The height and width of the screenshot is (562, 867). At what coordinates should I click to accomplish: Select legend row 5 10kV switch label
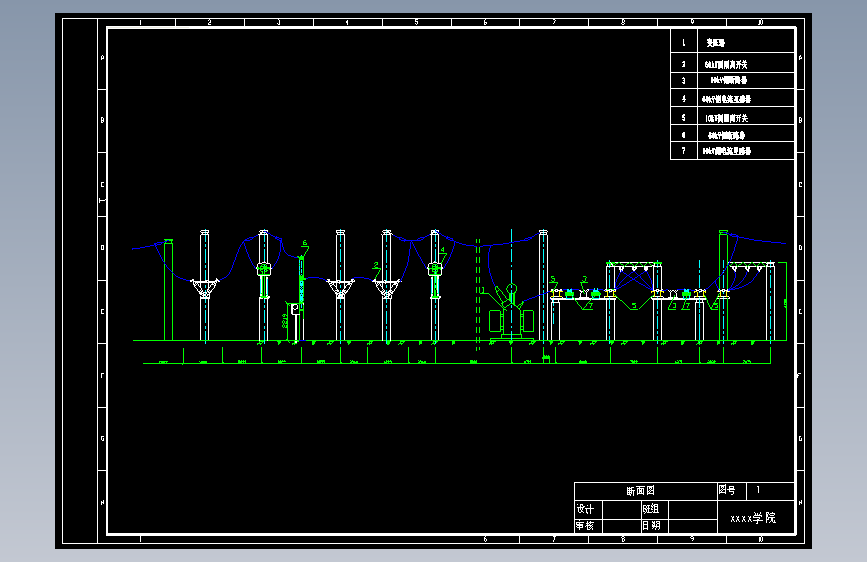tap(727, 118)
